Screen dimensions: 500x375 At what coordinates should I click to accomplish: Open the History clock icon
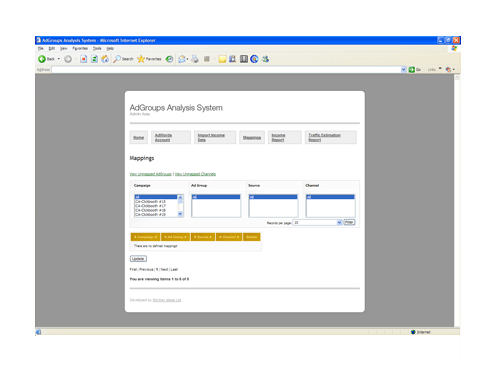(169, 59)
